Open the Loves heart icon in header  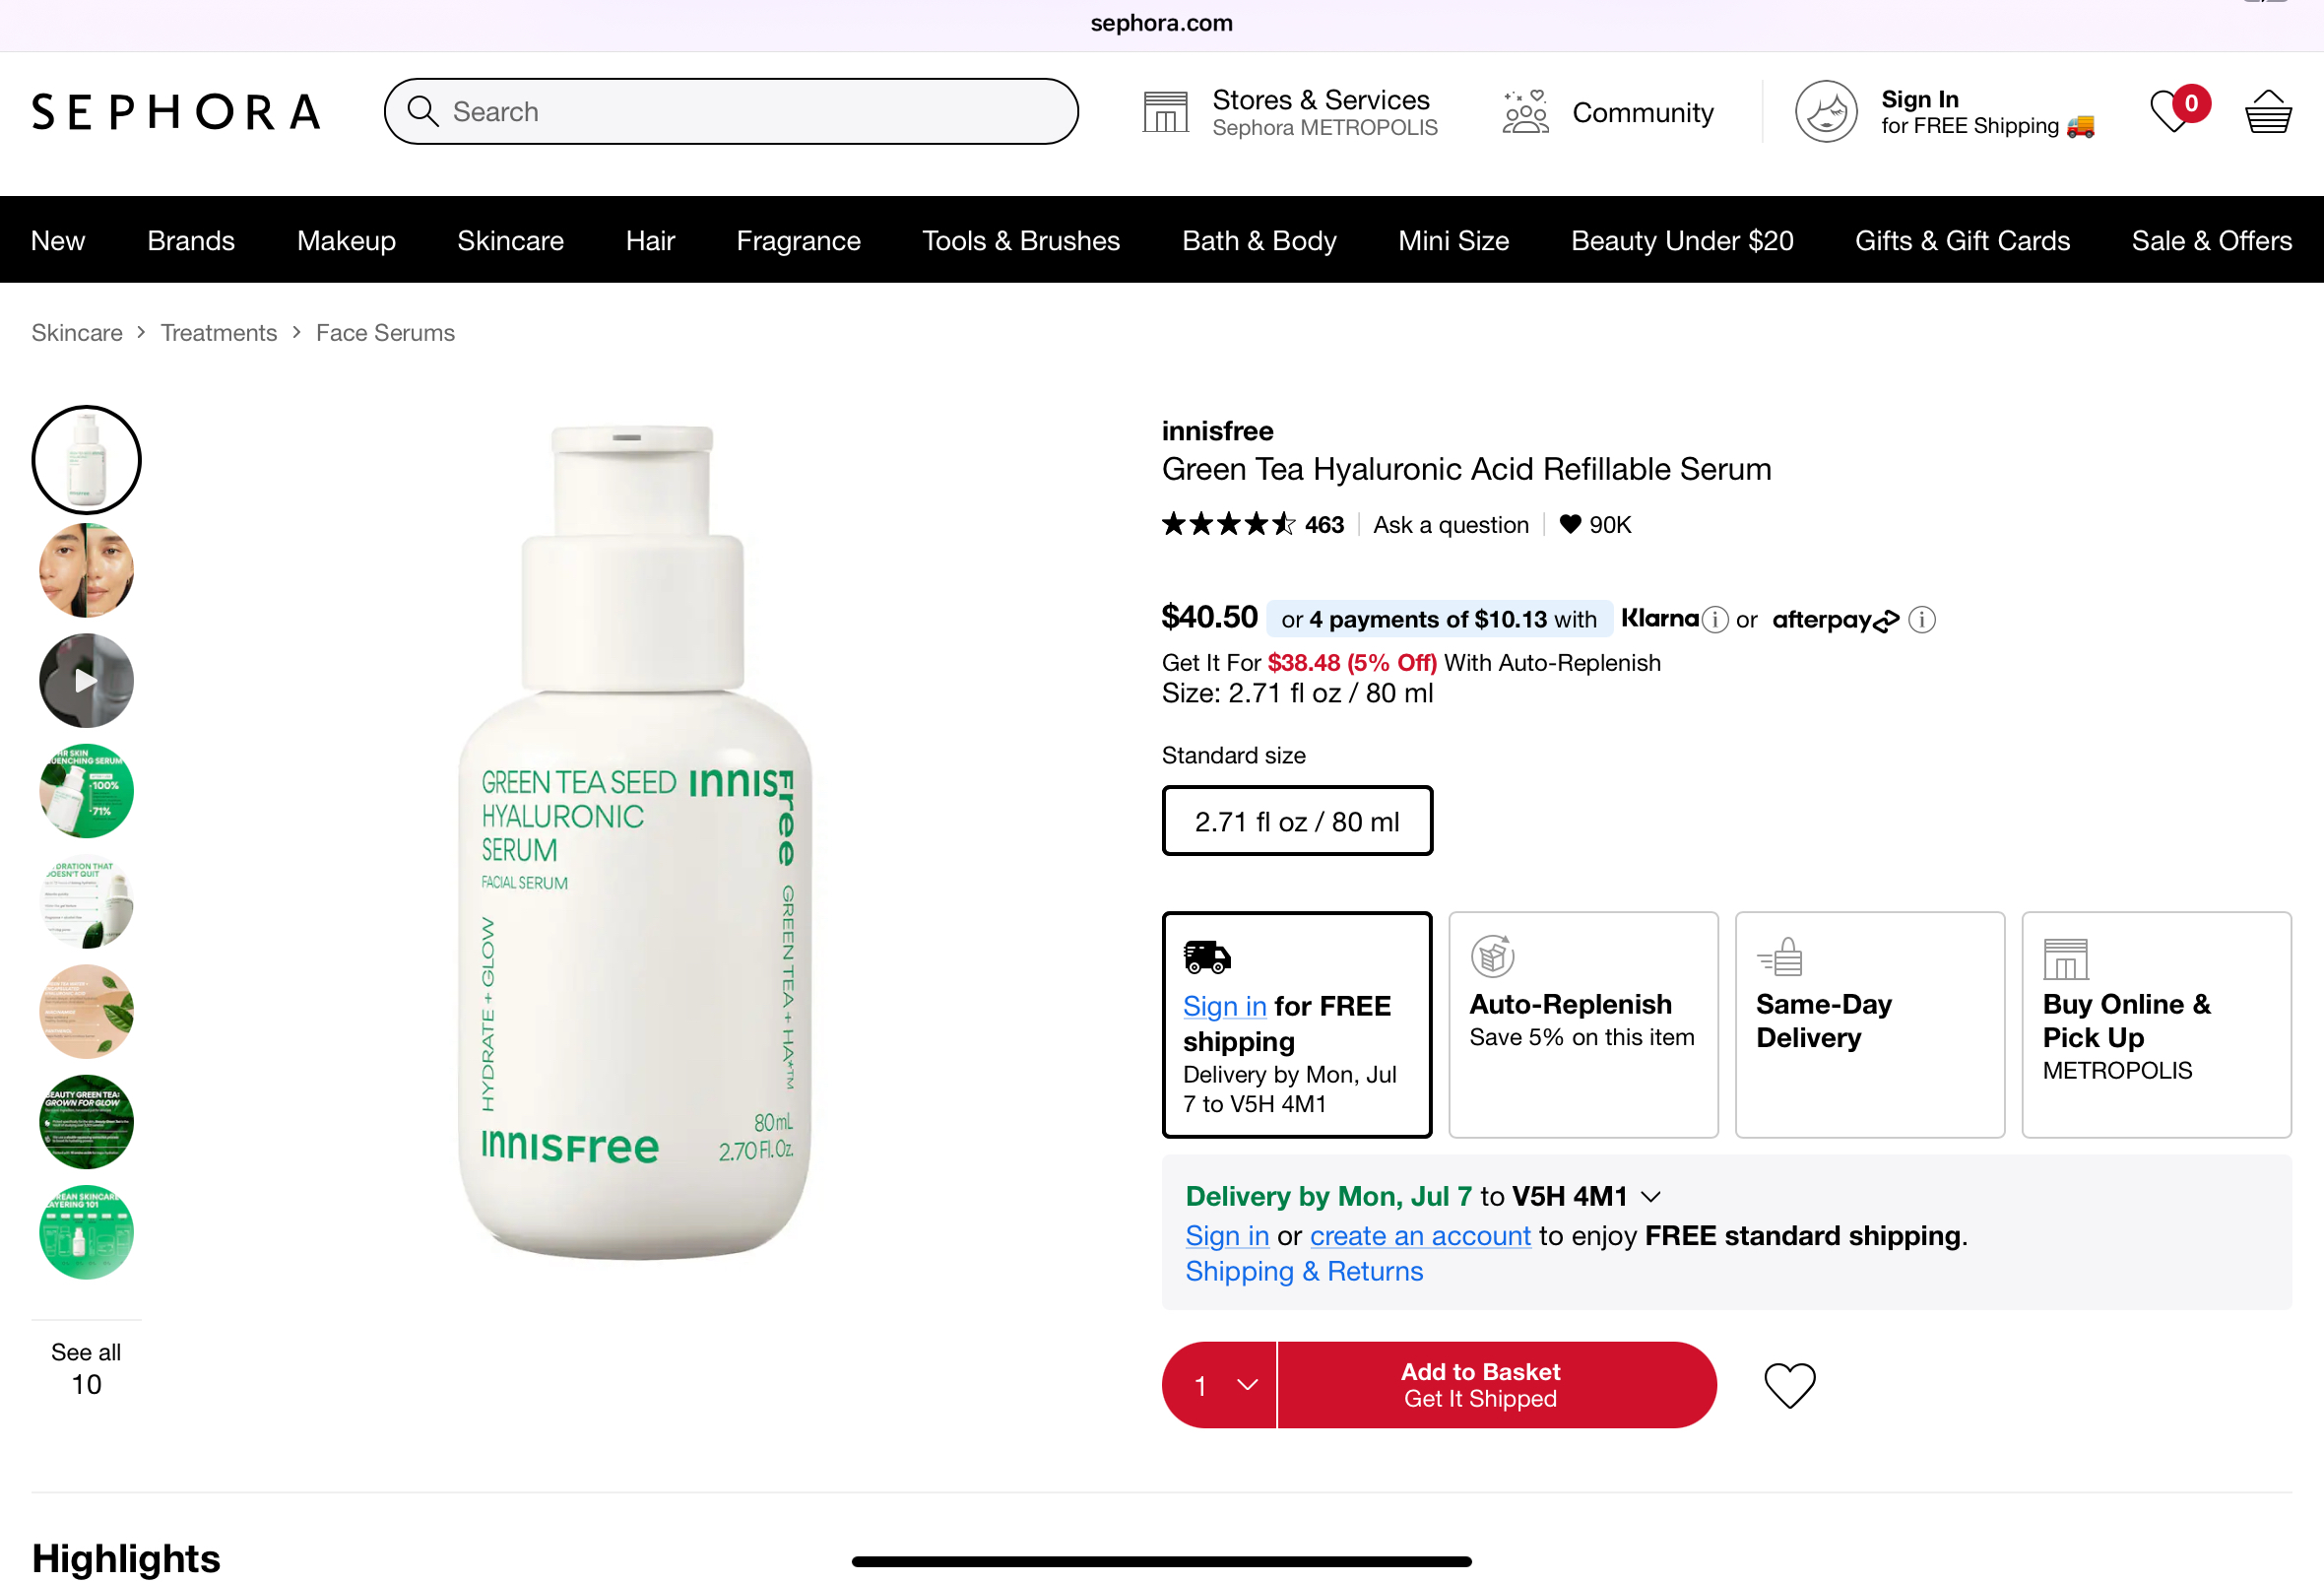2170,112
